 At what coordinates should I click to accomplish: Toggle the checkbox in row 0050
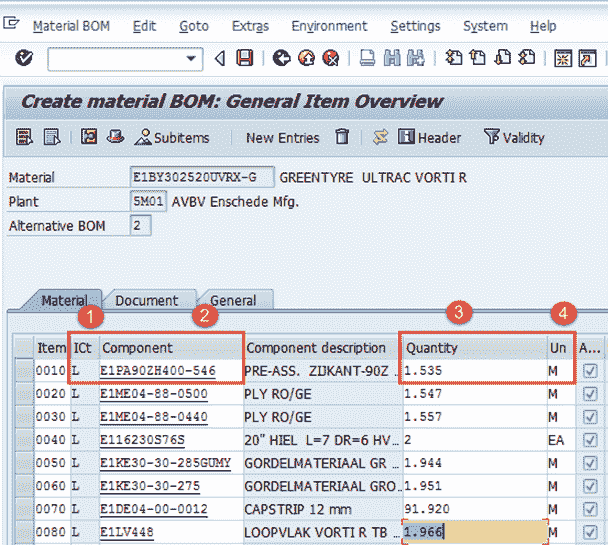[x=590, y=463]
